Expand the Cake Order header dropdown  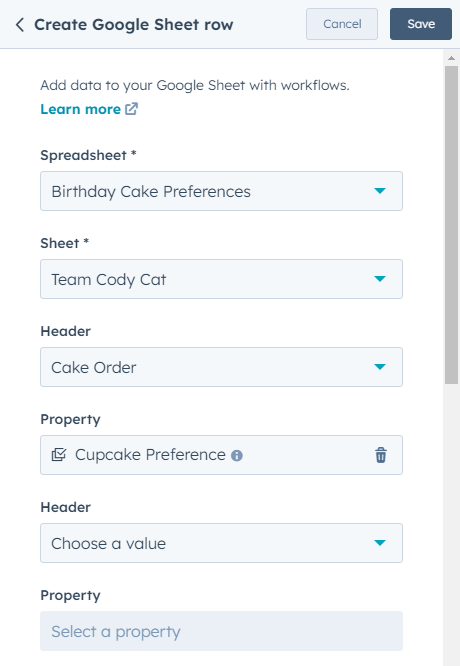pos(221,367)
